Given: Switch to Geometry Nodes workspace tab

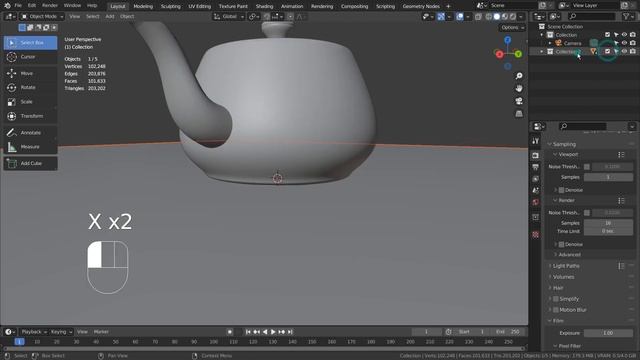Looking at the screenshot, I should (421, 6).
